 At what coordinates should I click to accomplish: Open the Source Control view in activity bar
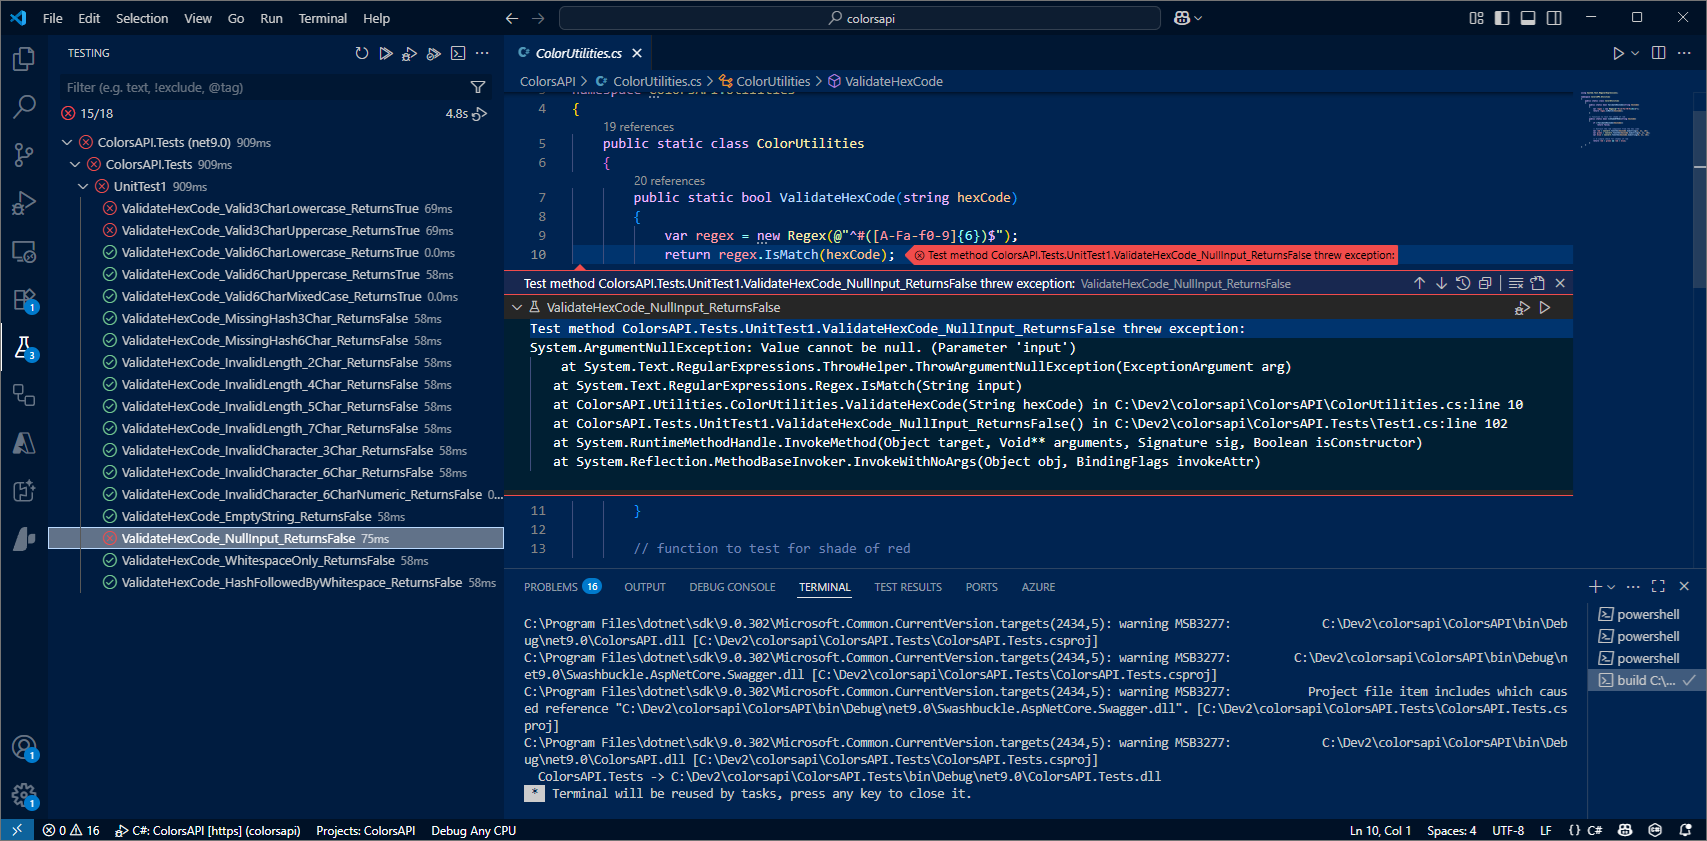(x=24, y=154)
